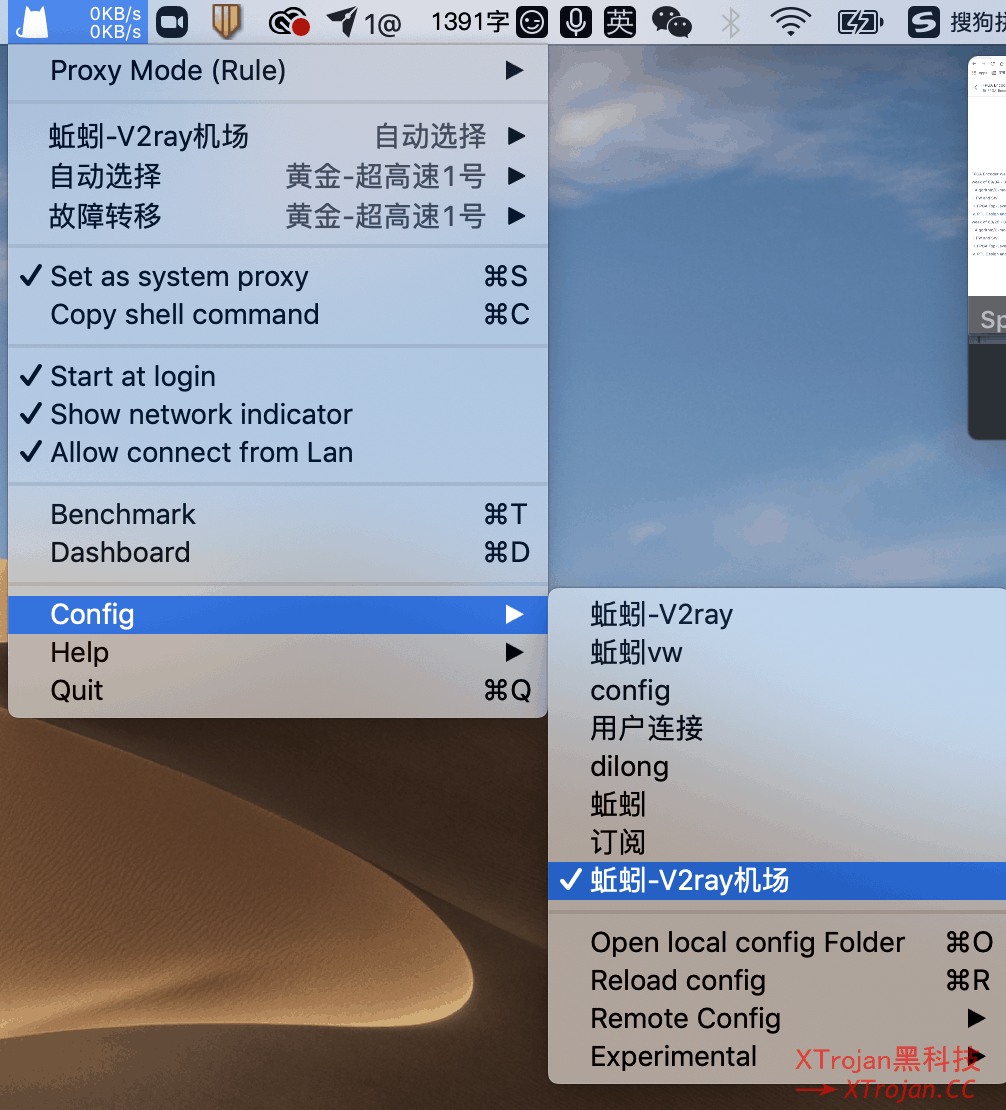Expand the 自动选择 proxy group
Image resolution: width=1006 pixels, height=1110 pixels.
[278, 176]
